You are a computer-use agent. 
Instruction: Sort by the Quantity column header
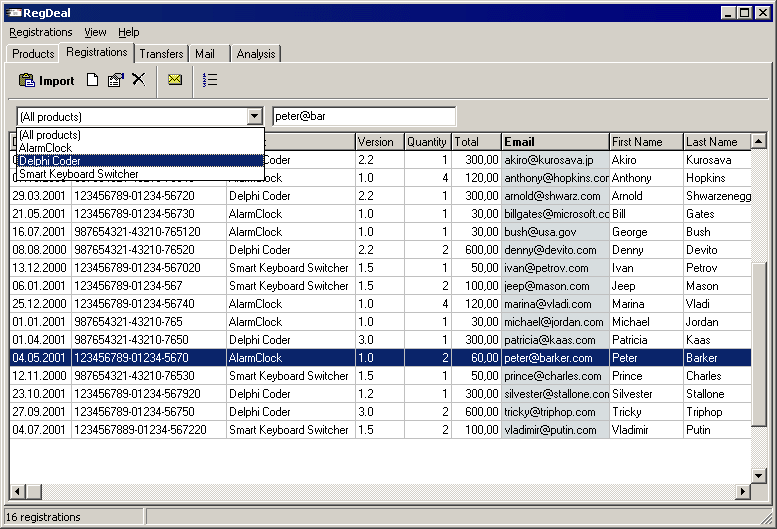pyautogui.click(x=428, y=142)
